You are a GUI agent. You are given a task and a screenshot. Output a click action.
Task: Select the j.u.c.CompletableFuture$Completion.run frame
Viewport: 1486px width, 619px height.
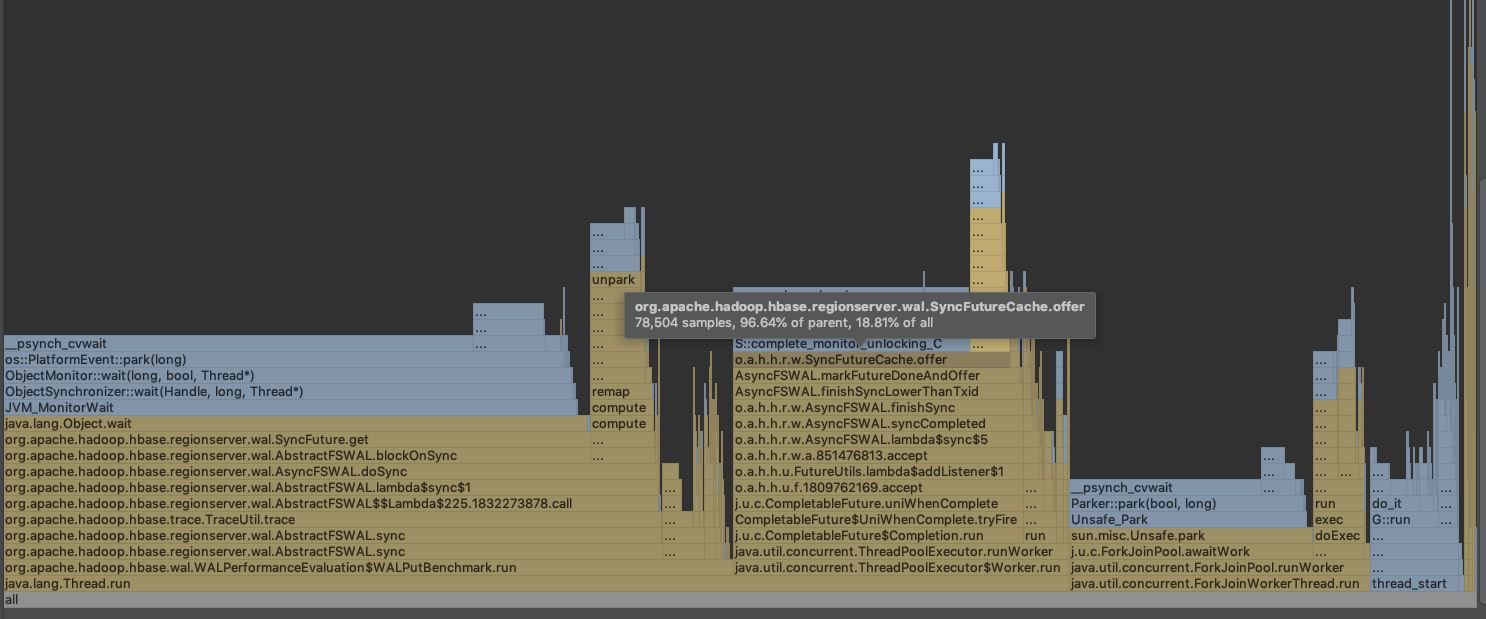pos(877,535)
